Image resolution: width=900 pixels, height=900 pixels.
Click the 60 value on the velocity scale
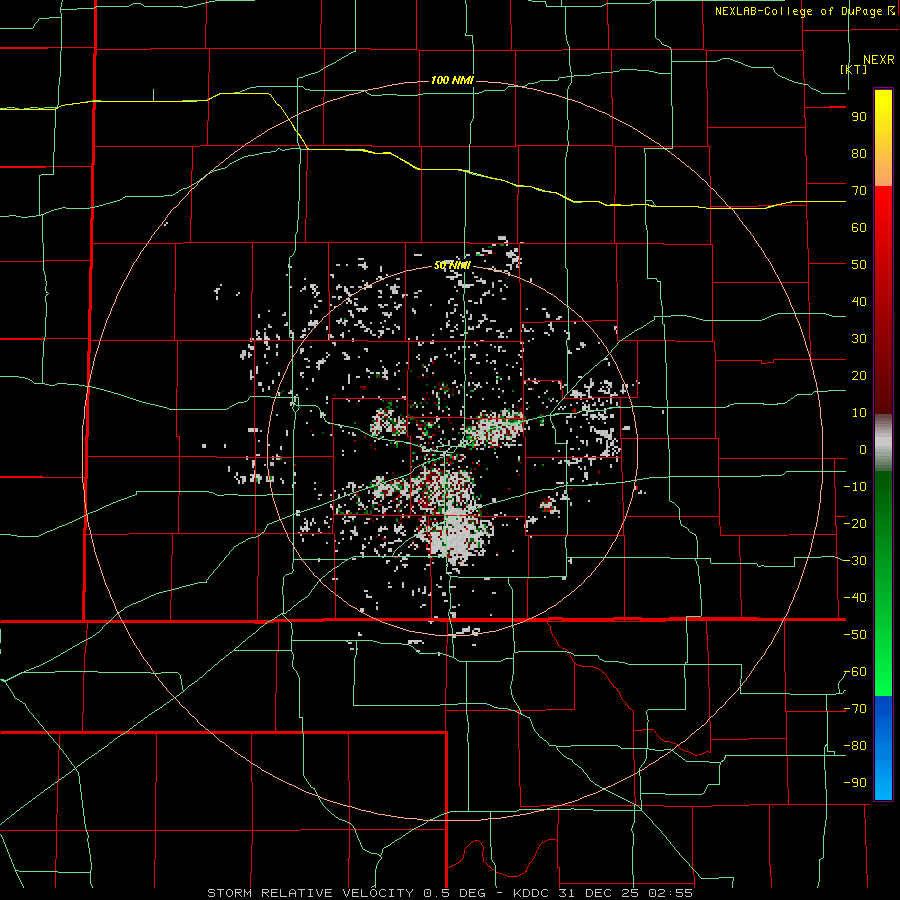(859, 227)
